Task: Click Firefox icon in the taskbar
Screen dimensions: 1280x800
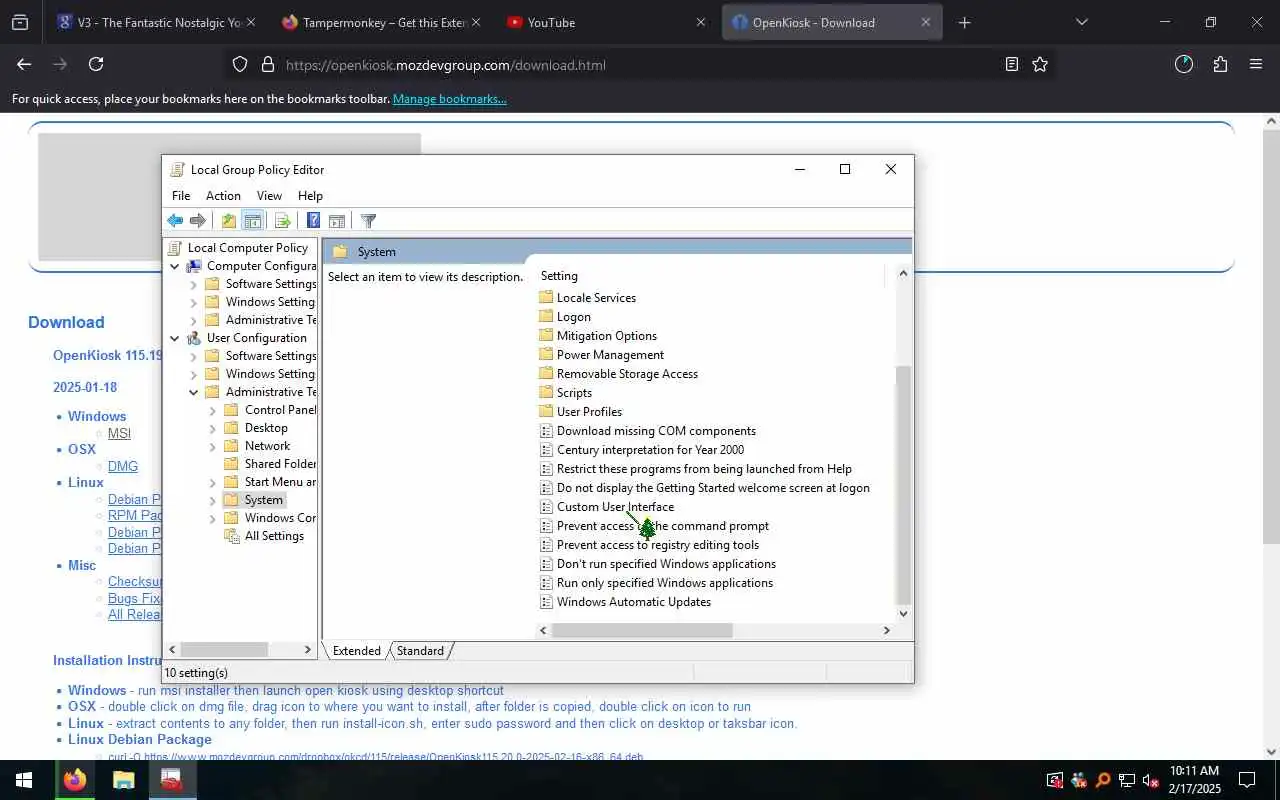Action: pos(75,780)
